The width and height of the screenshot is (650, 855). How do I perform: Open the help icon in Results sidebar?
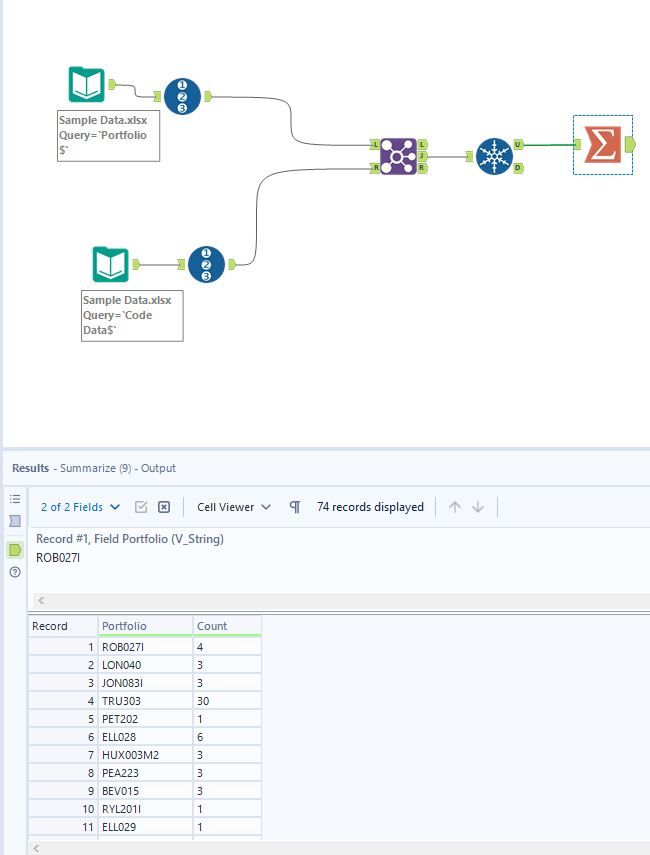(15, 572)
